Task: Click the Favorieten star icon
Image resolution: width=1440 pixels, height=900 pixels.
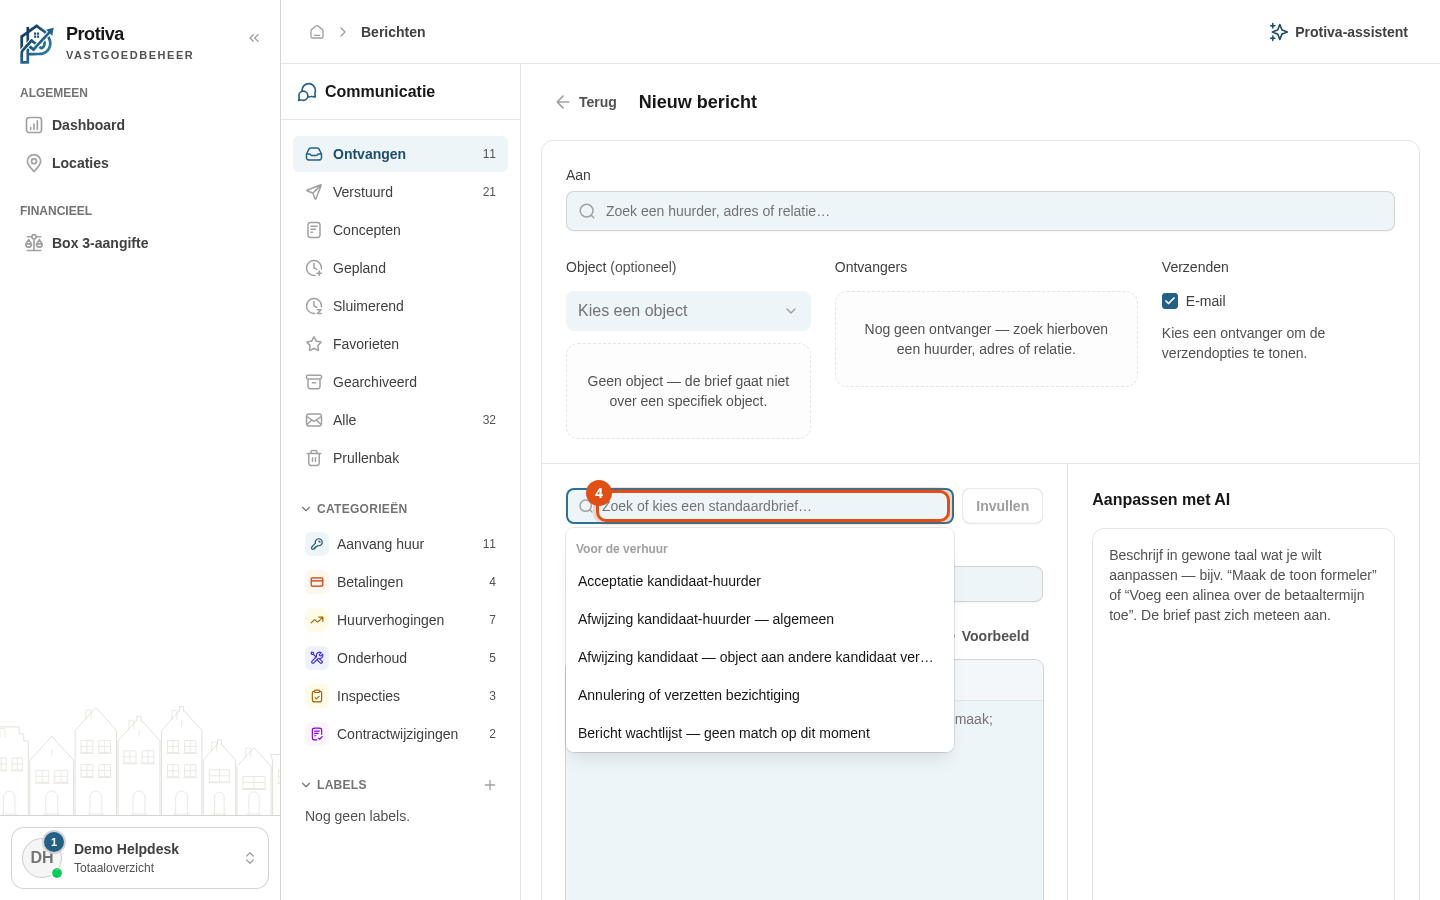Action: tap(314, 344)
